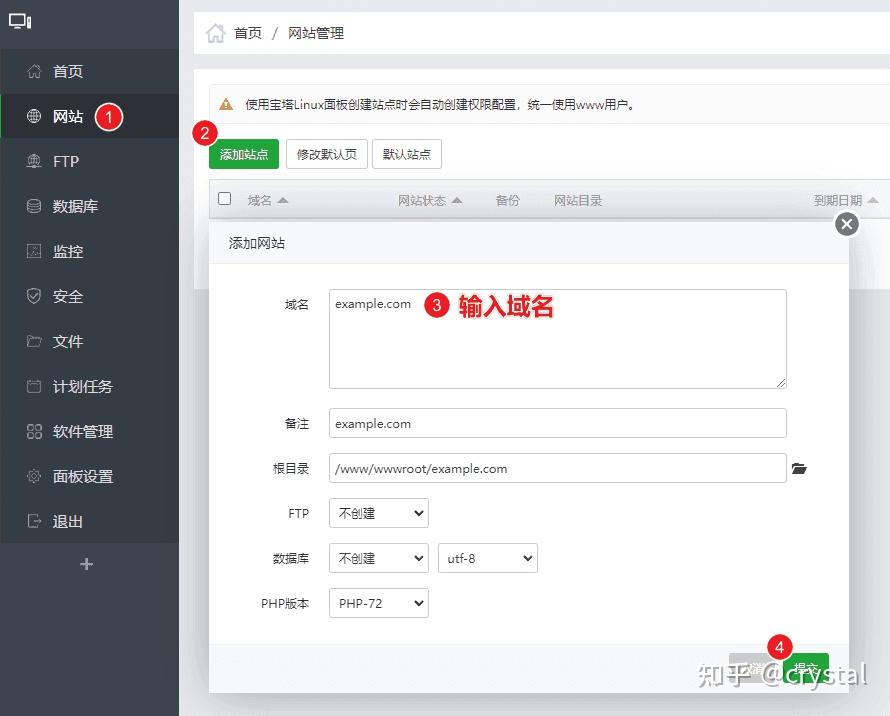
Task: Select the FTP sidebar icon
Action: [x=65, y=161]
